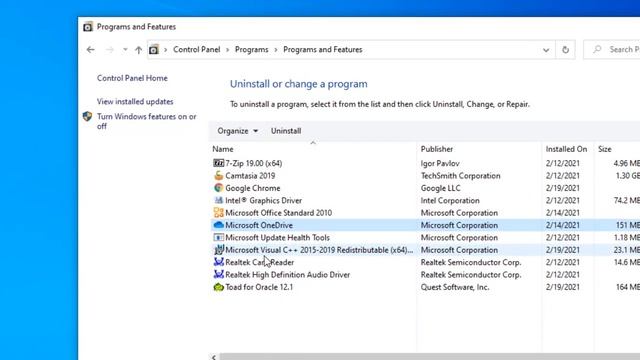The width and height of the screenshot is (640, 360).
Task: Open the recent locations dropdown arrow
Action: 125,50
